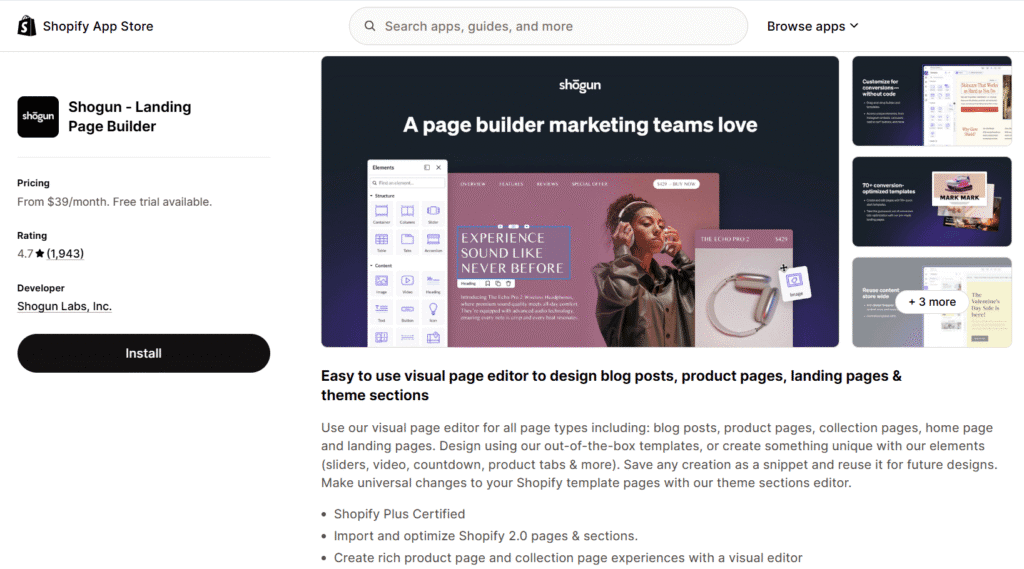The height and width of the screenshot is (569, 1024).
Task: Click the search magnifier icon
Action: click(x=370, y=26)
